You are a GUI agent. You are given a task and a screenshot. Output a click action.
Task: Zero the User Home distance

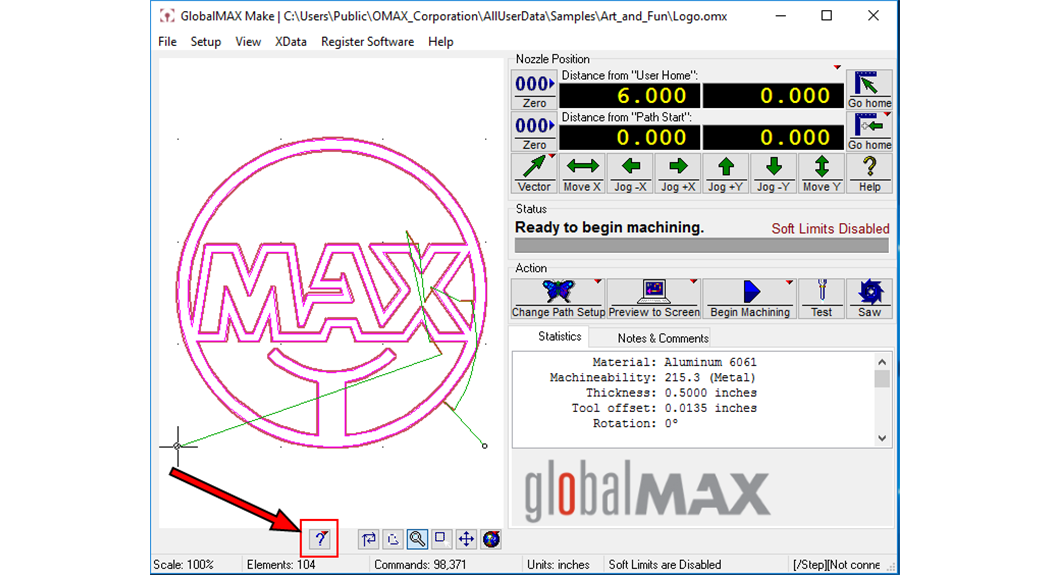coord(534,90)
